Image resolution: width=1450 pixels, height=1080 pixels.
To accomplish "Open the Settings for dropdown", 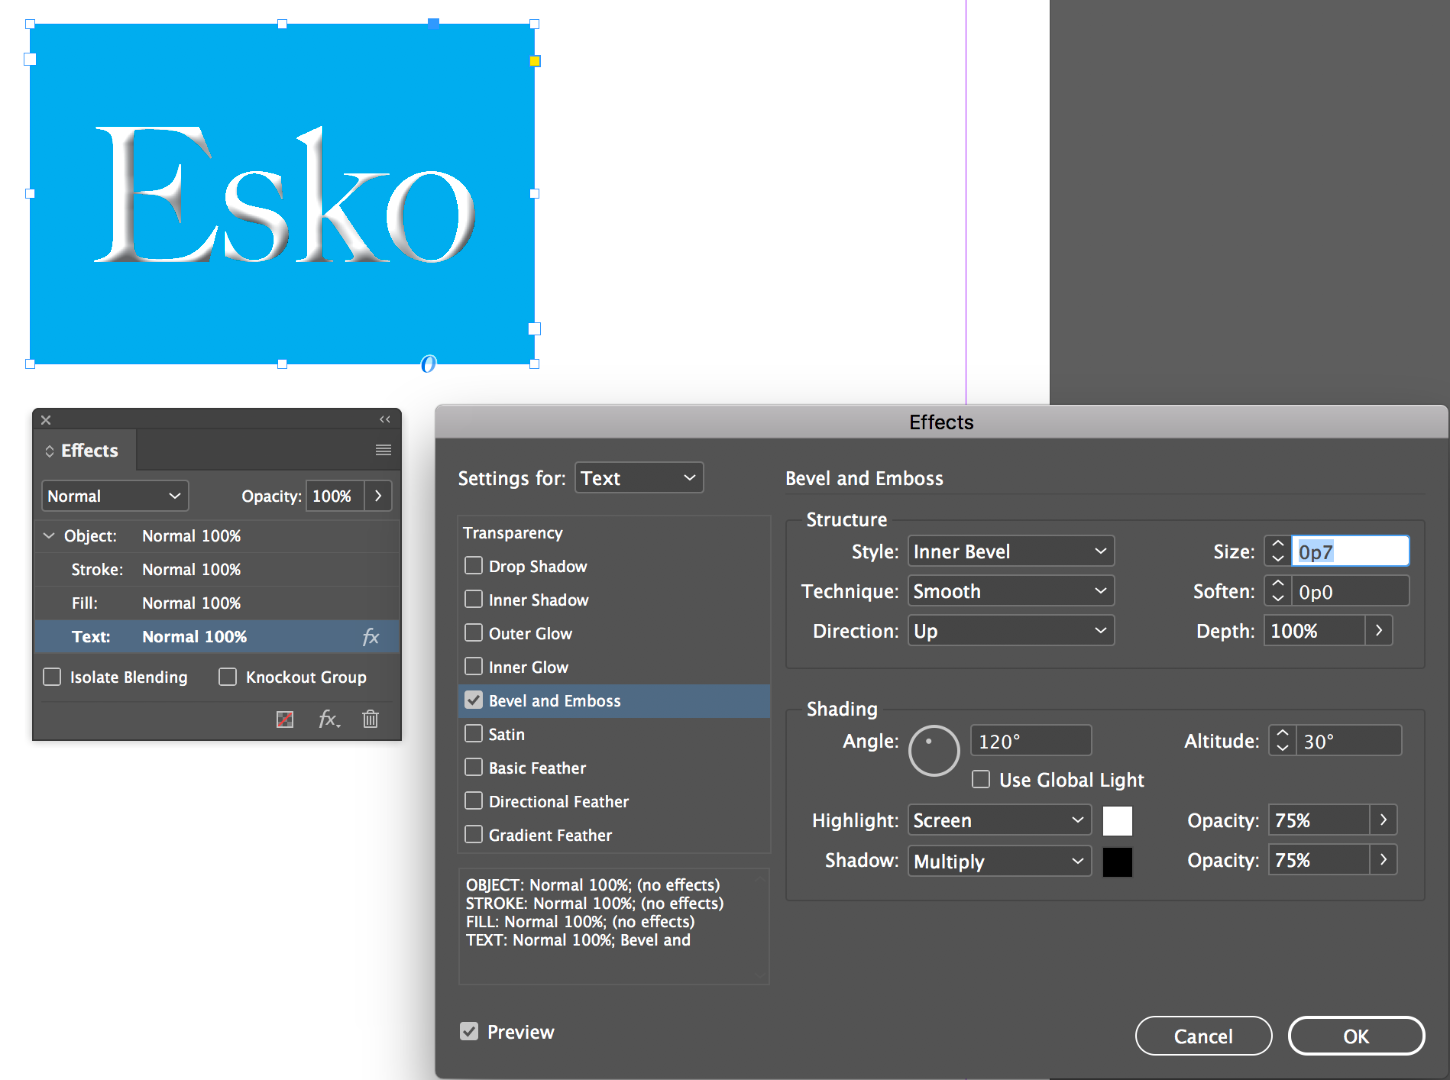I will click(639, 478).
